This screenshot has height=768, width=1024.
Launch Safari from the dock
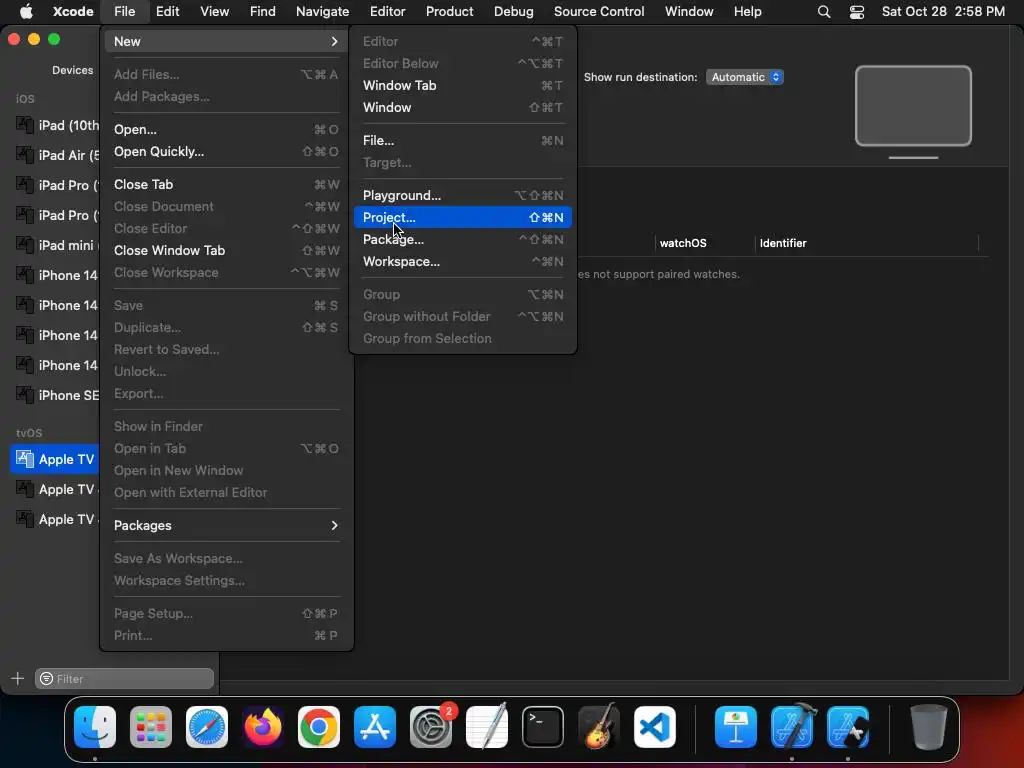click(207, 727)
